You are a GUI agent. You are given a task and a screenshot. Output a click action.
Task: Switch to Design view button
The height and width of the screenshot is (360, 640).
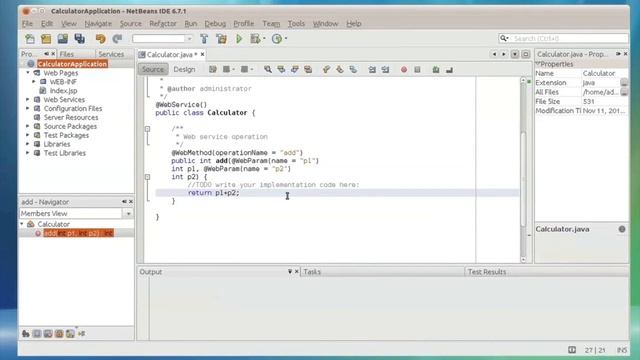click(184, 69)
